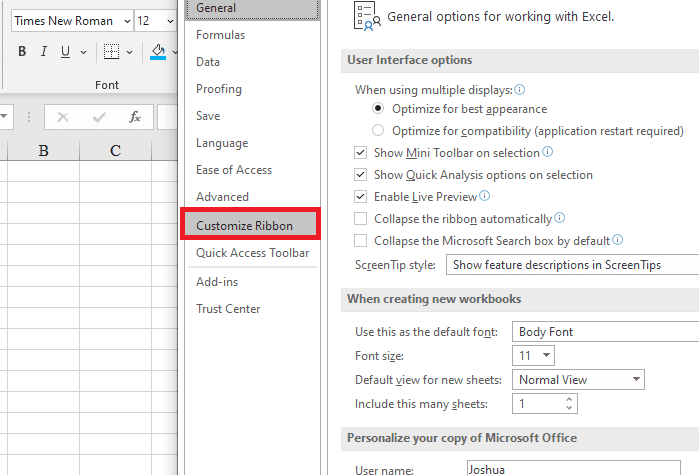The width and height of the screenshot is (699, 475).
Task: Check Collapse the Microsoft Search box by default
Action: coord(360,241)
